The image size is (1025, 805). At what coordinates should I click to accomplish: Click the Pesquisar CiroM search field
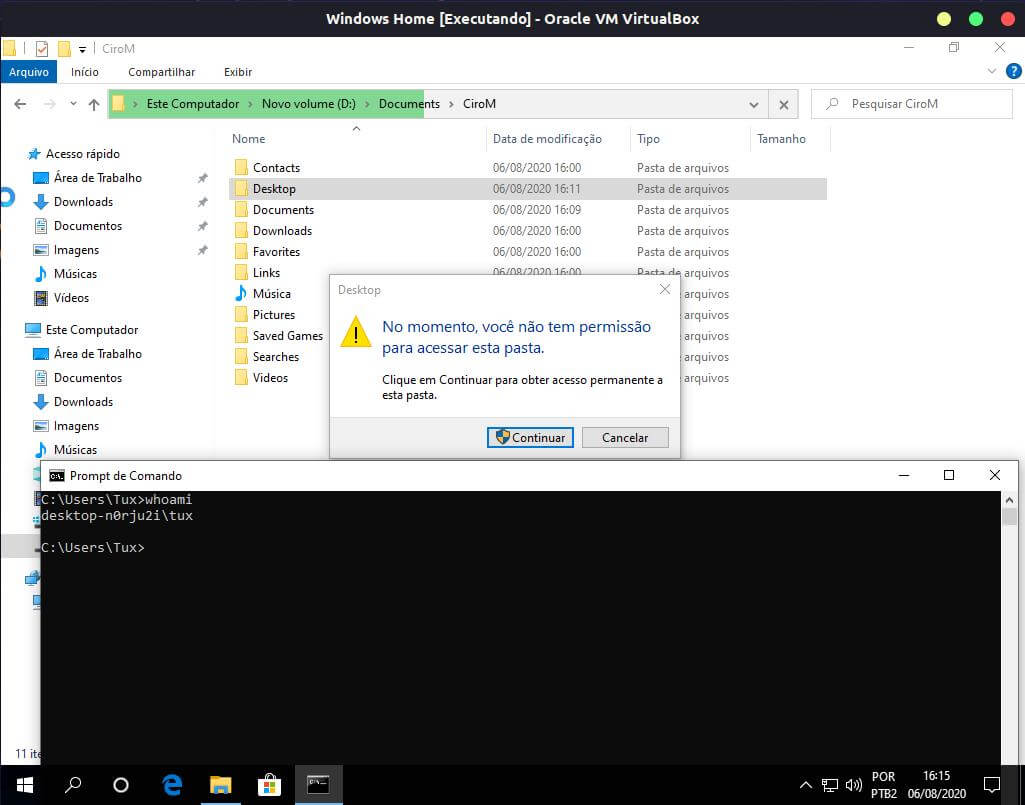point(911,104)
